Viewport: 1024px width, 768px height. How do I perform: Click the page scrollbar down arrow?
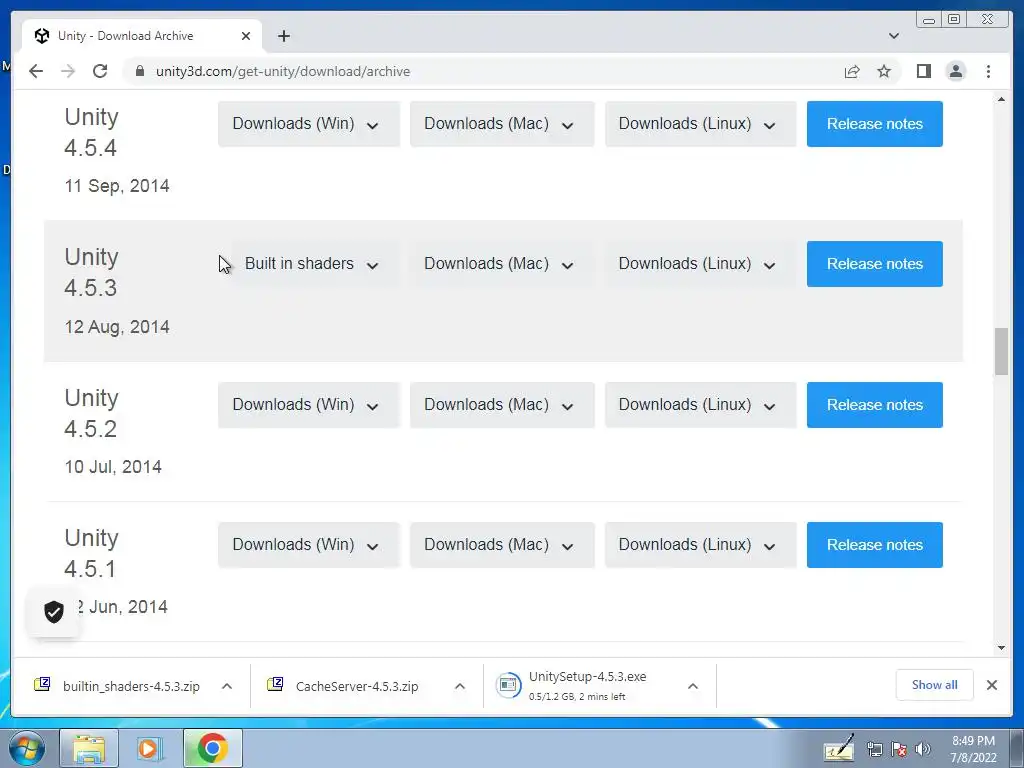pyautogui.click(x=1001, y=648)
